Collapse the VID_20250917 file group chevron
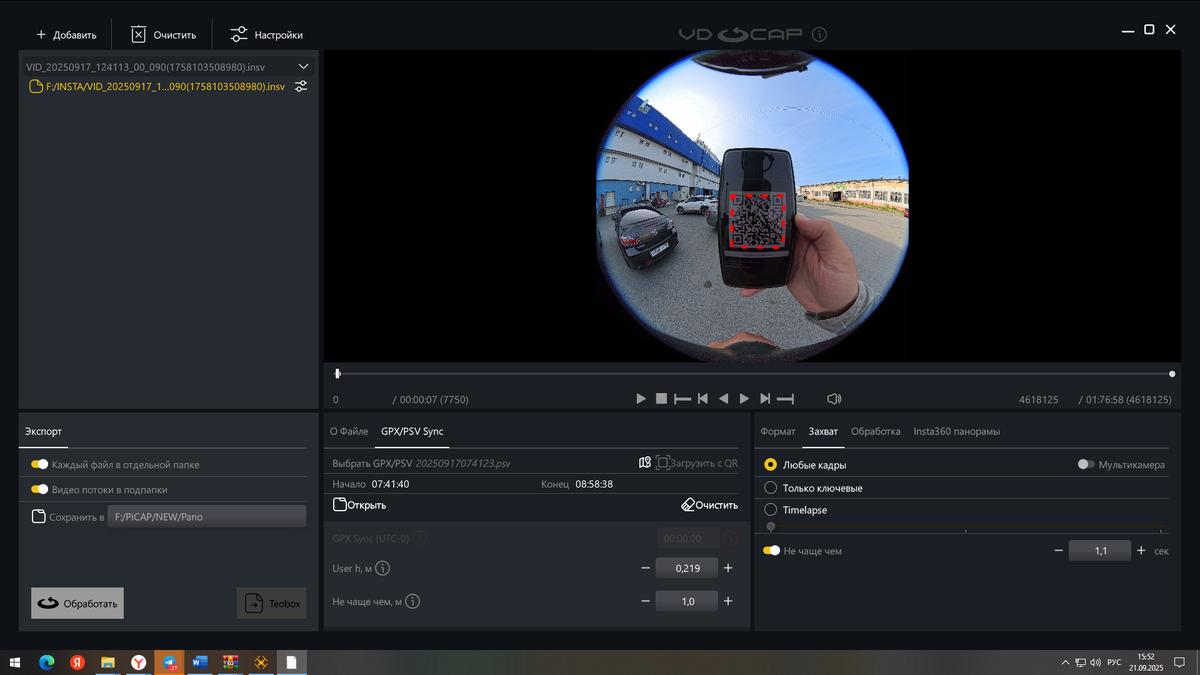The height and width of the screenshot is (675, 1200). coord(304,67)
